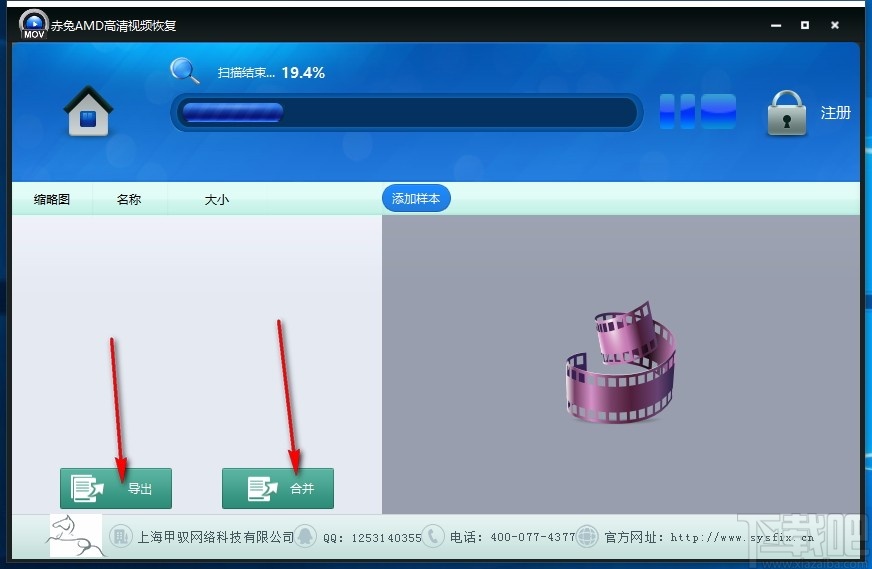Close the video recovery window
Image resolution: width=872 pixels, height=569 pixels.
[x=835, y=25]
